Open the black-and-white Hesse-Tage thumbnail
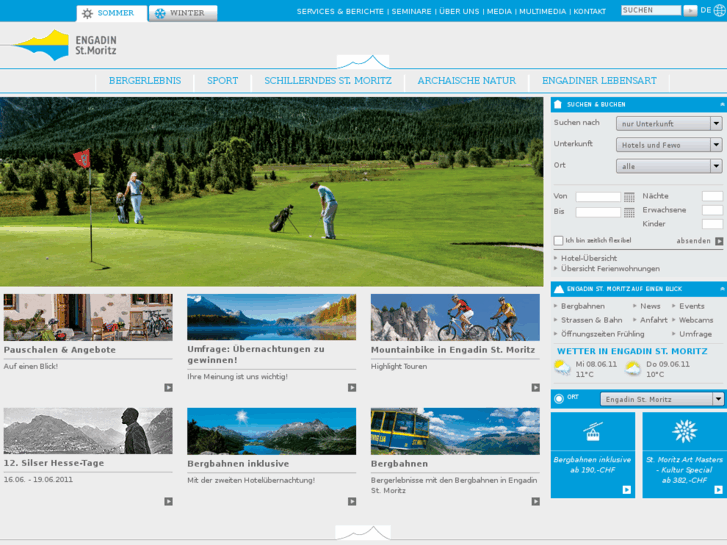The image size is (727, 545). click(88, 431)
